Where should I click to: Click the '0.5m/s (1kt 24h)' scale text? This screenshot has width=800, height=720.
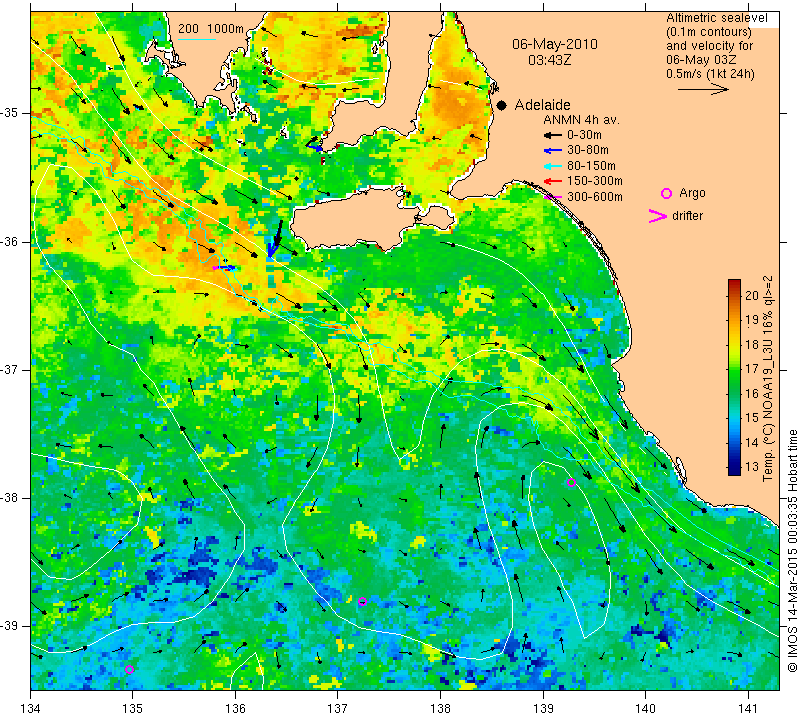coord(710,73)
